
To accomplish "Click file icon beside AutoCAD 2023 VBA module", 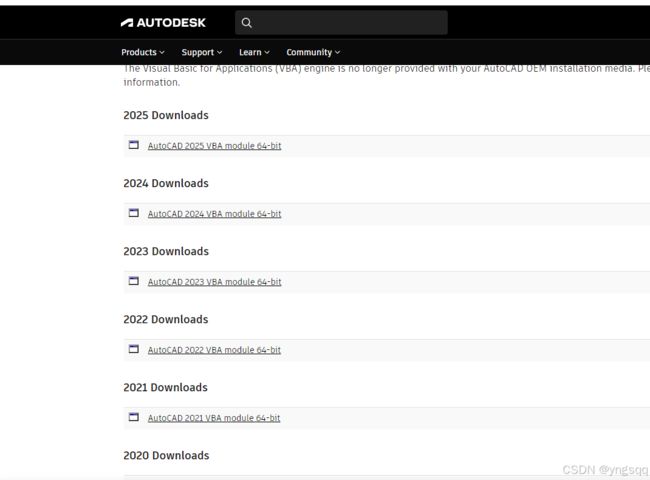I will pos(133,281).
